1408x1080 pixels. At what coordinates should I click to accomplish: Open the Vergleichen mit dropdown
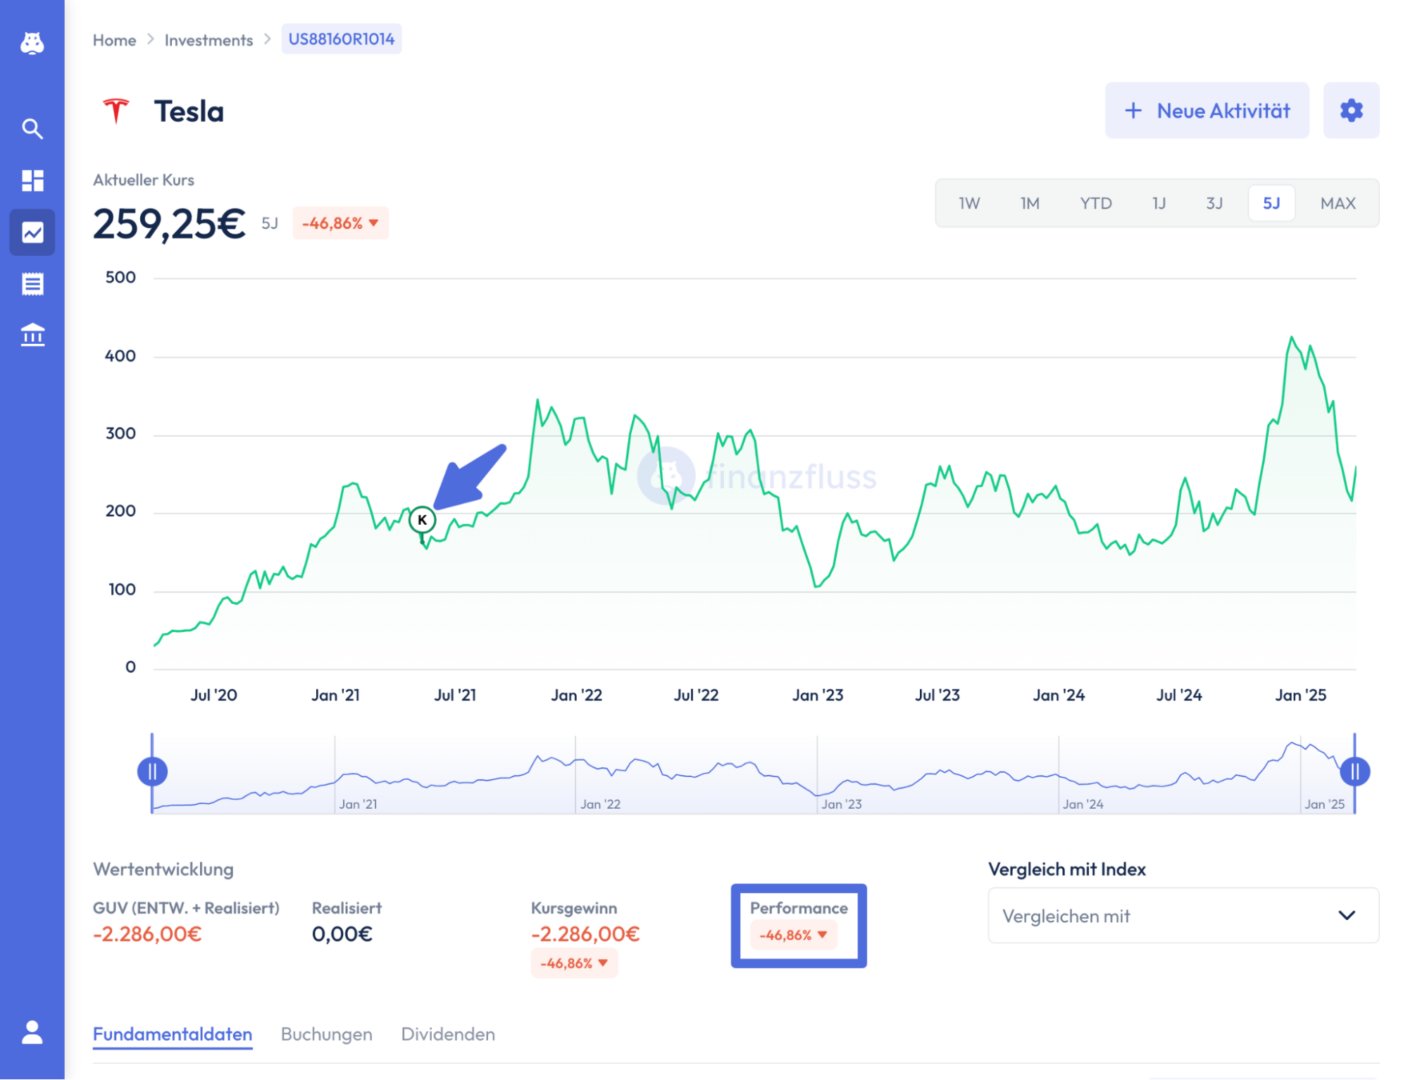pos(1183,916)
